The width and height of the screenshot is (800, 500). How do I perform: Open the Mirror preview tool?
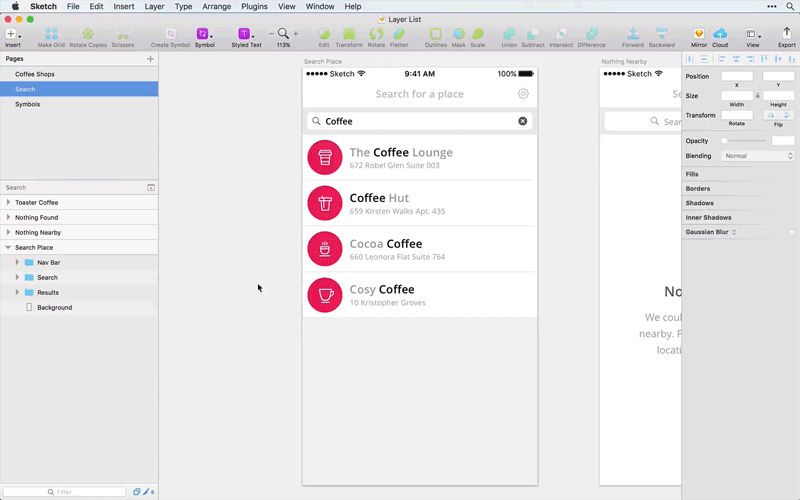(698, 35)
